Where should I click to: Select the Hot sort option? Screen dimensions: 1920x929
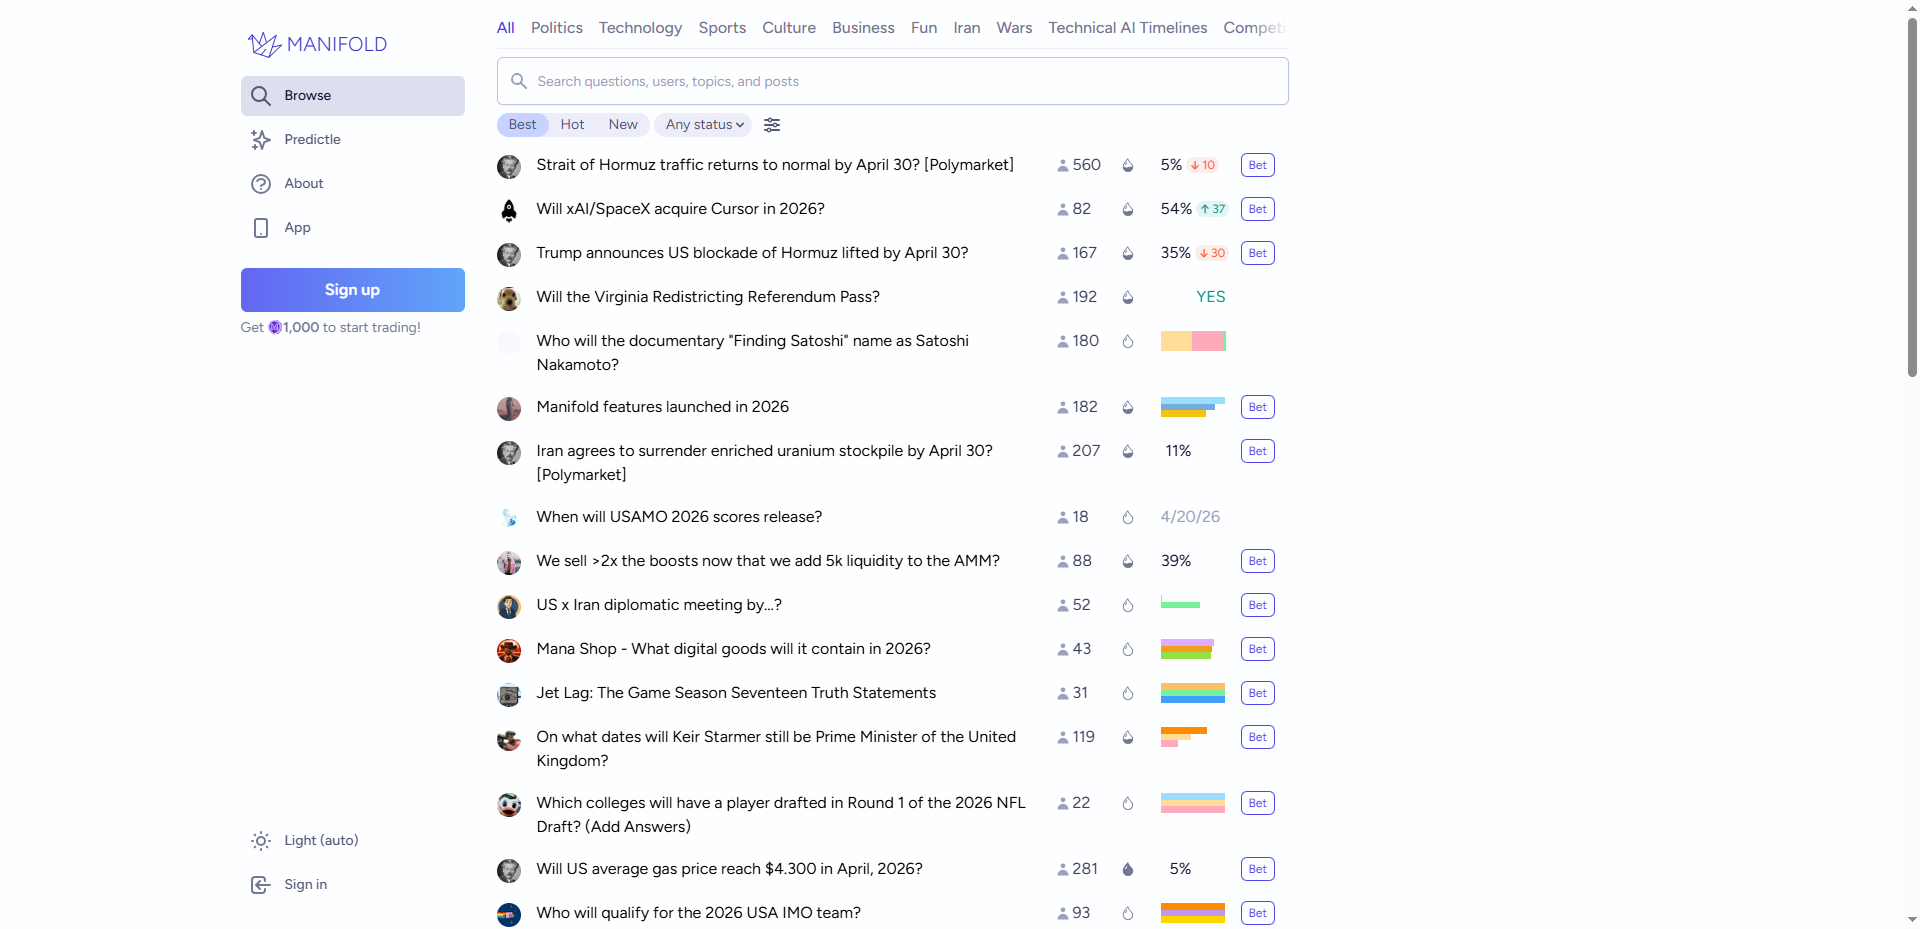tap(572, 125)
